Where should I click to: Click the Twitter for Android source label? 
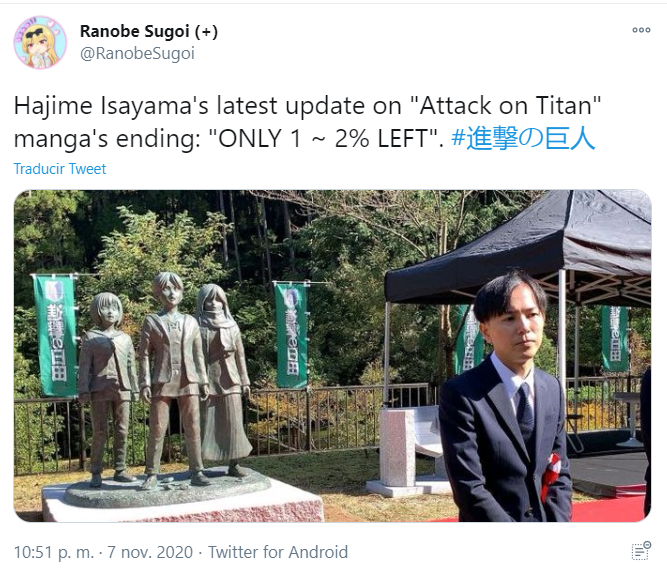[x=278, y=552]
